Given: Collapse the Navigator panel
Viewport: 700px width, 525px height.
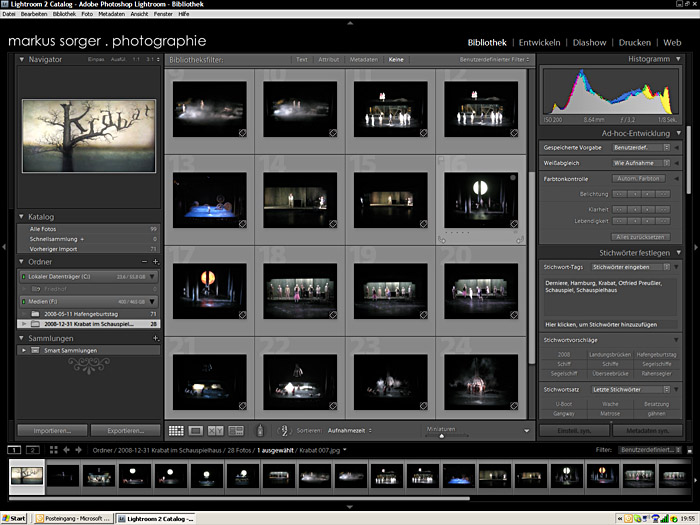Looking at the screenshot, I should click(21, 59).
